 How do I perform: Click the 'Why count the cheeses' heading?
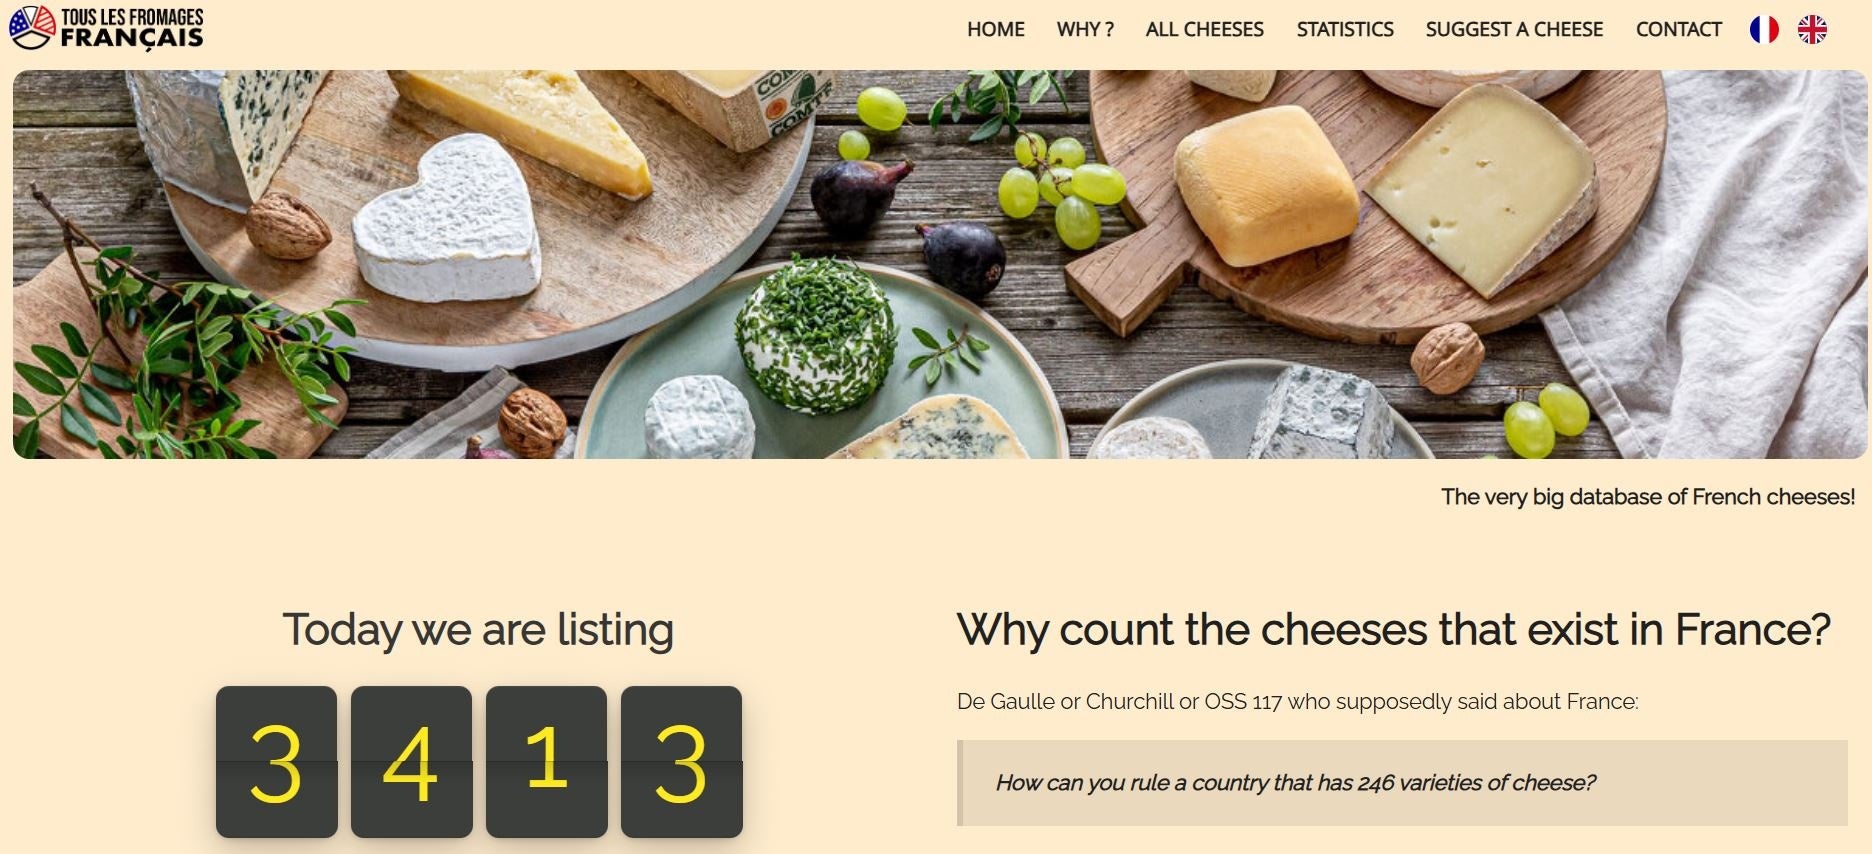point(1394,630)
